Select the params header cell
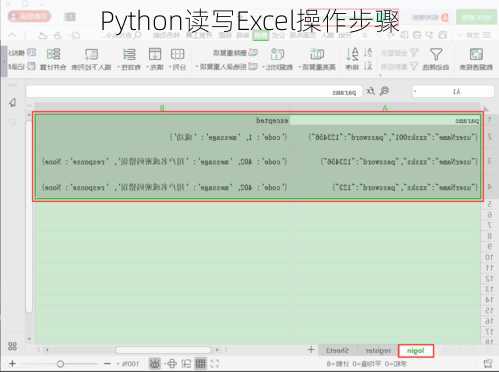The width and height of the screenshot is (499, 372). click(385, 121)
